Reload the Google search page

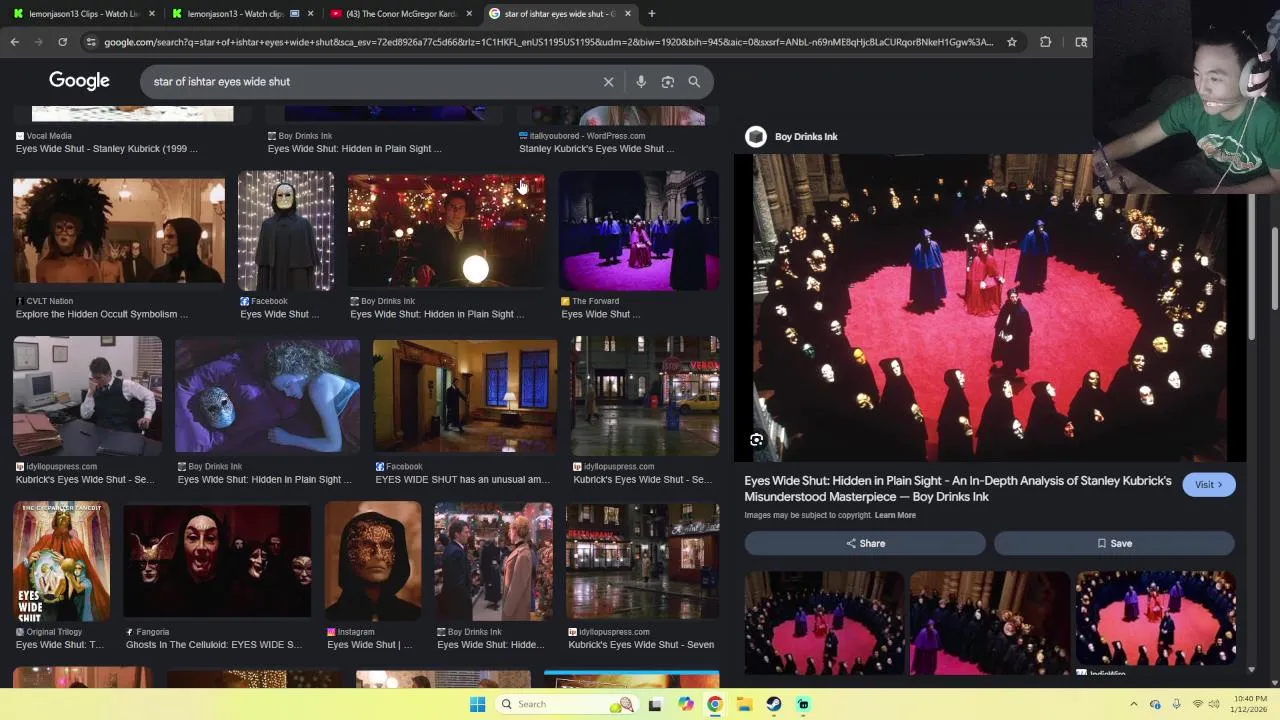[x=62, y=42]
